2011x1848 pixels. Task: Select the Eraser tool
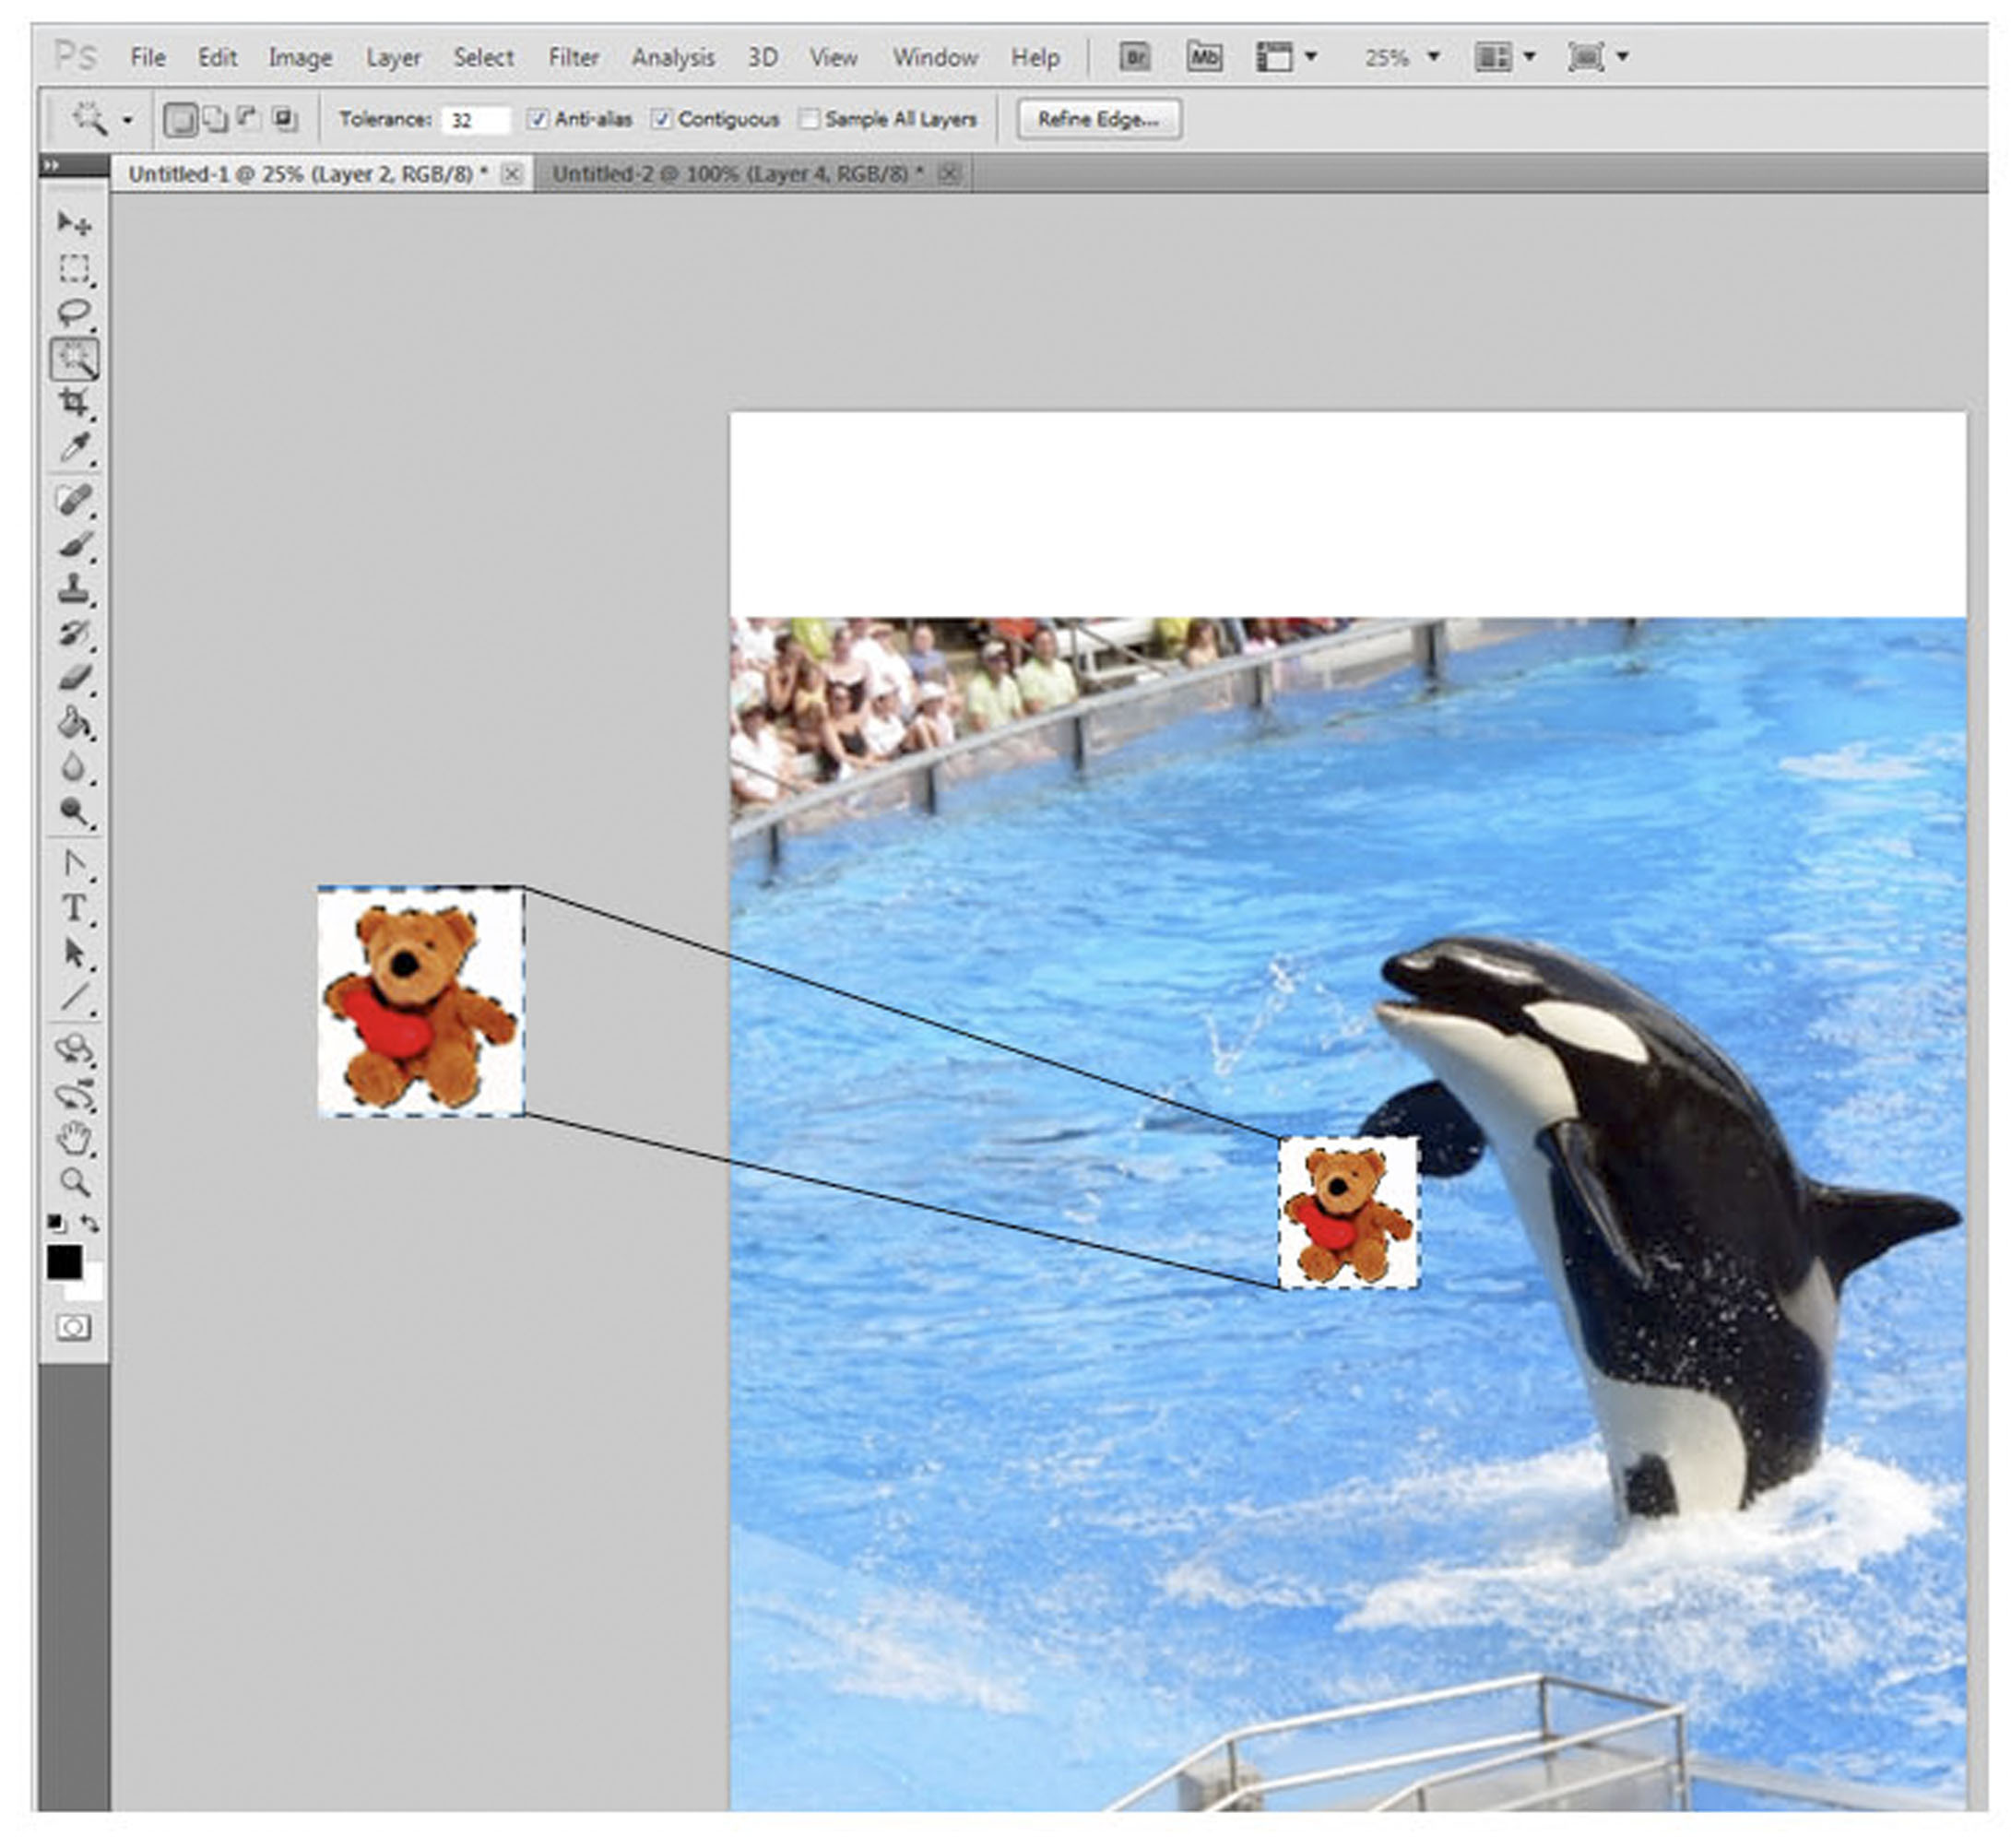[x=74, y=678]
